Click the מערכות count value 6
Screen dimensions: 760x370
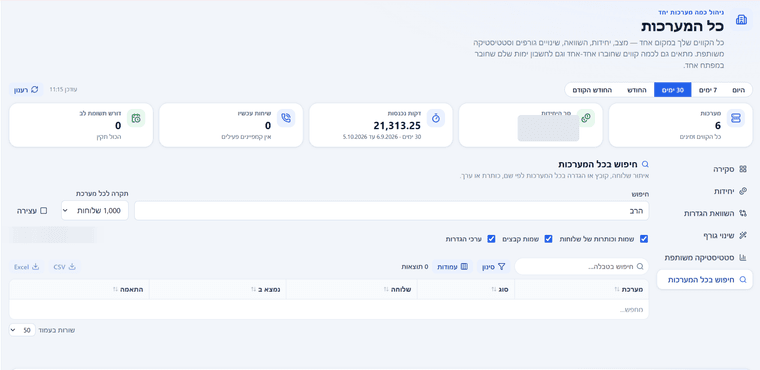pyautogui.click(x=717, y=126)
